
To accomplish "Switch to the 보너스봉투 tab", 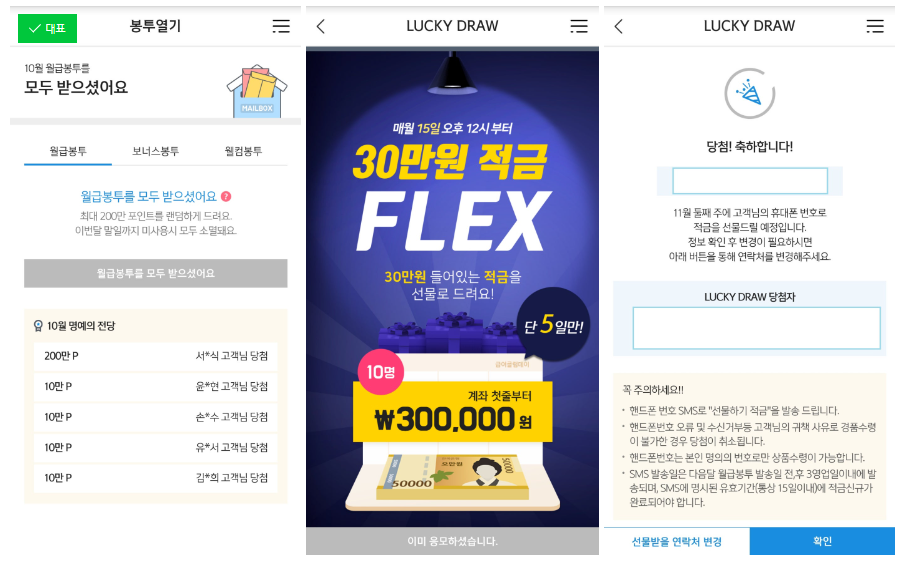I will click(155, 152).
